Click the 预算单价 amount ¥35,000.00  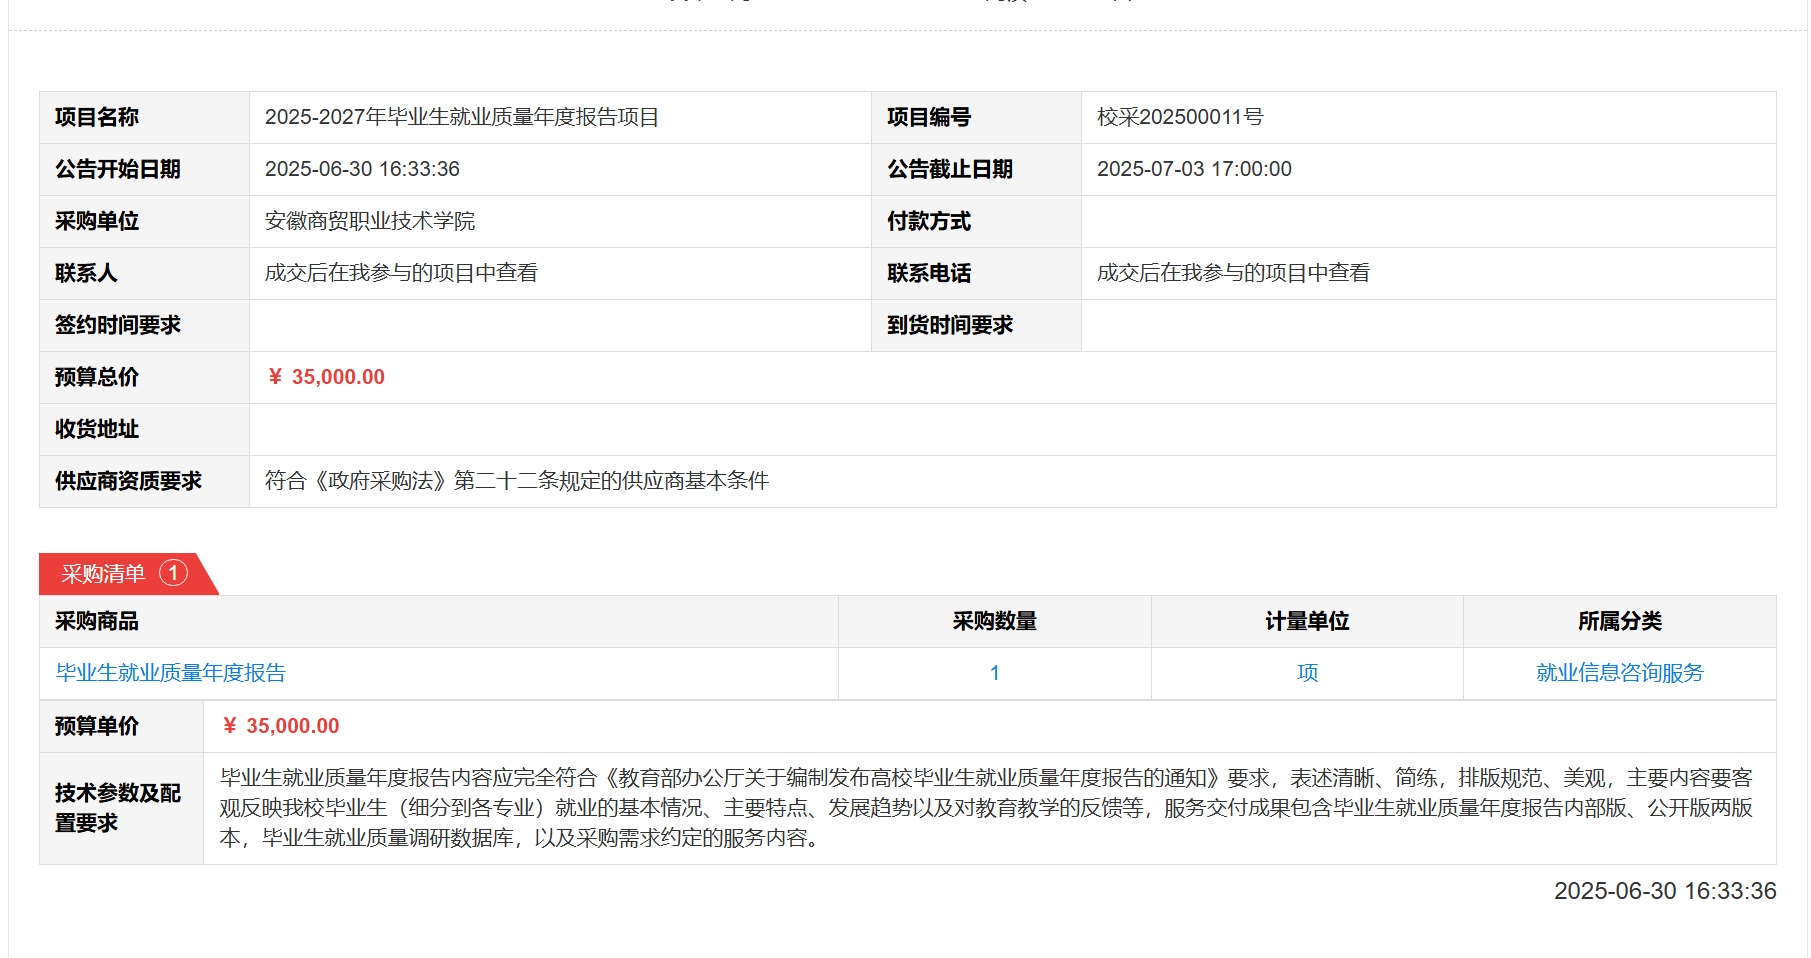pyautogui.click(x=281, y=726)
